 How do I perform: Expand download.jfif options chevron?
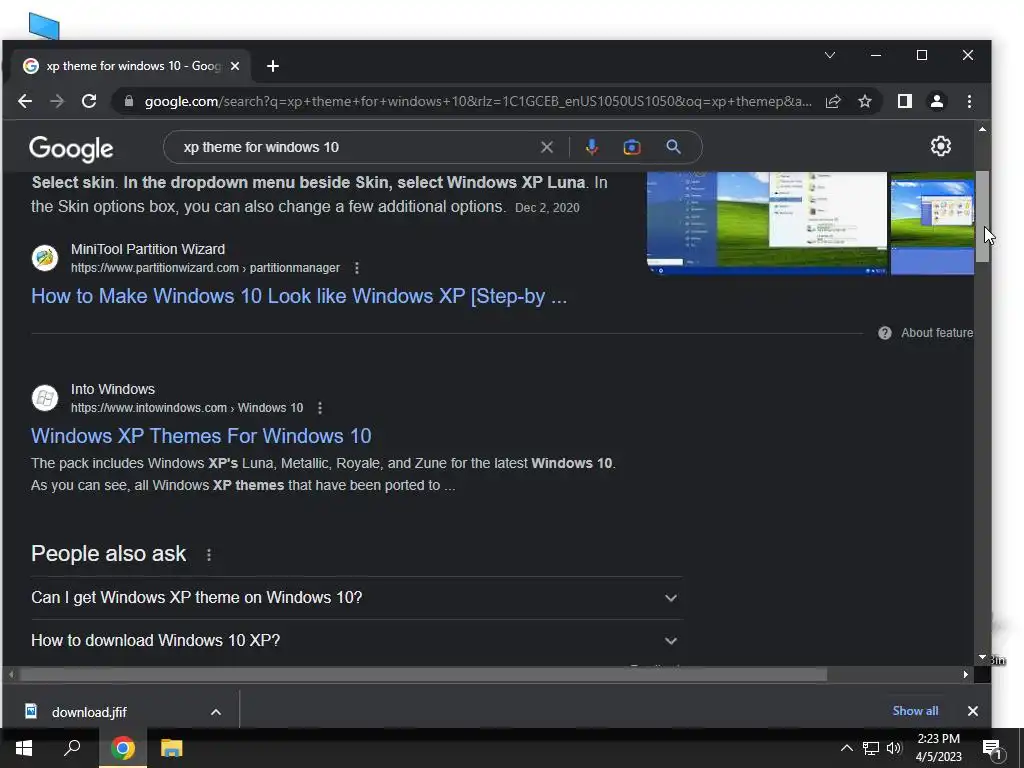click(216, 712)
